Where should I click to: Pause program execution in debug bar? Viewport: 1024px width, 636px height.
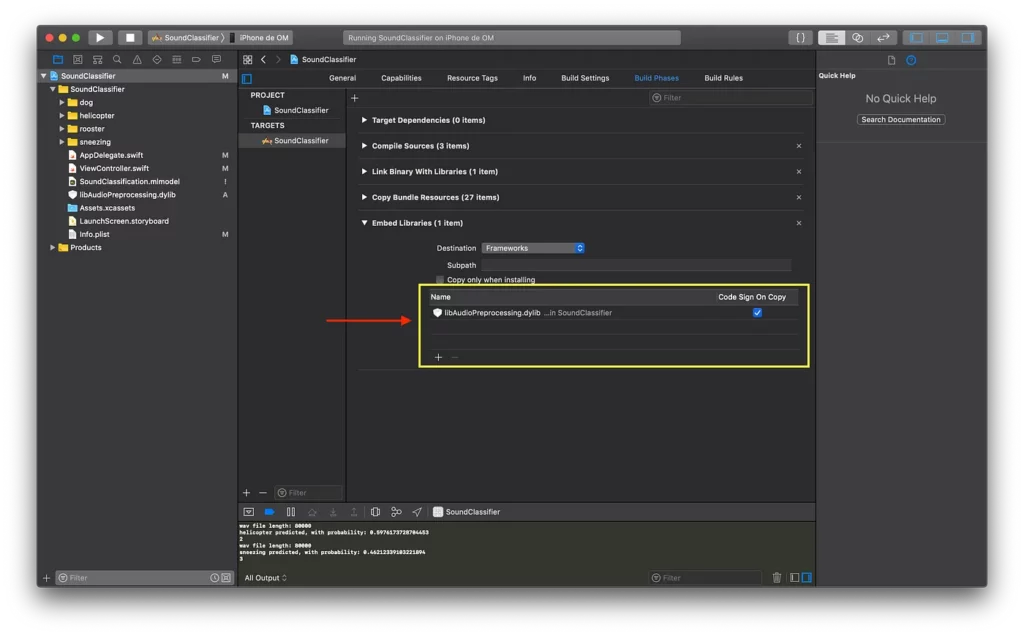click(x=291, y=512)
